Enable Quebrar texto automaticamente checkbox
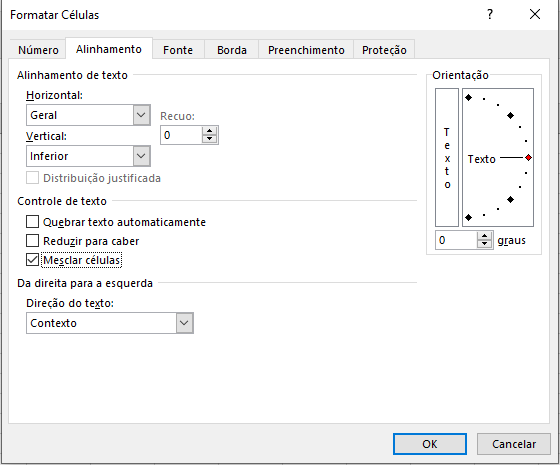The image size is (560, 465). [x=32, y=222]
